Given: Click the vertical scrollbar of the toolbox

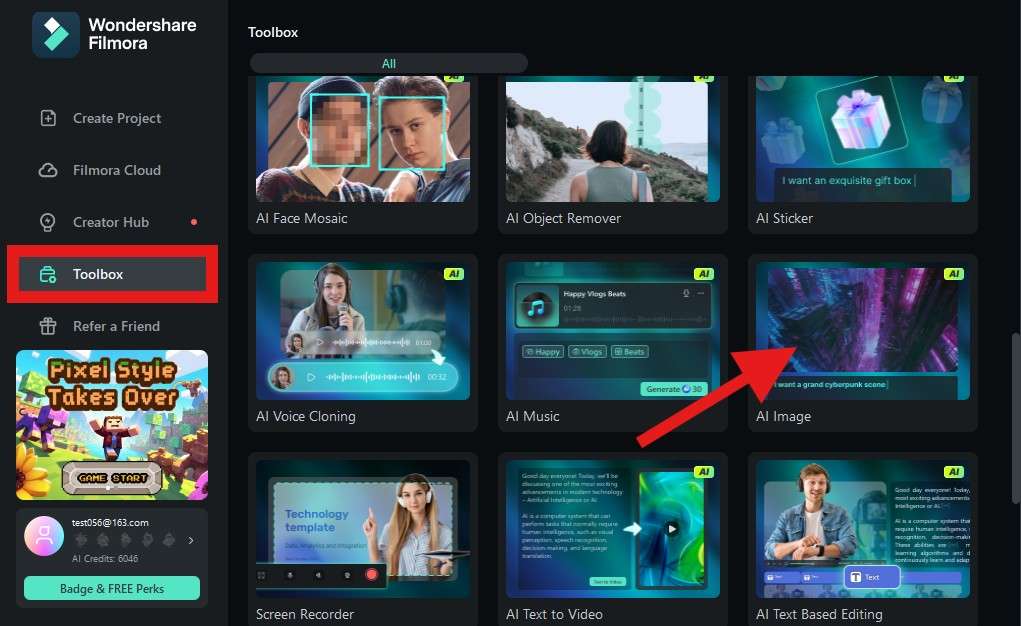Looking at the screenshot, I should (x=1016, y=418).
